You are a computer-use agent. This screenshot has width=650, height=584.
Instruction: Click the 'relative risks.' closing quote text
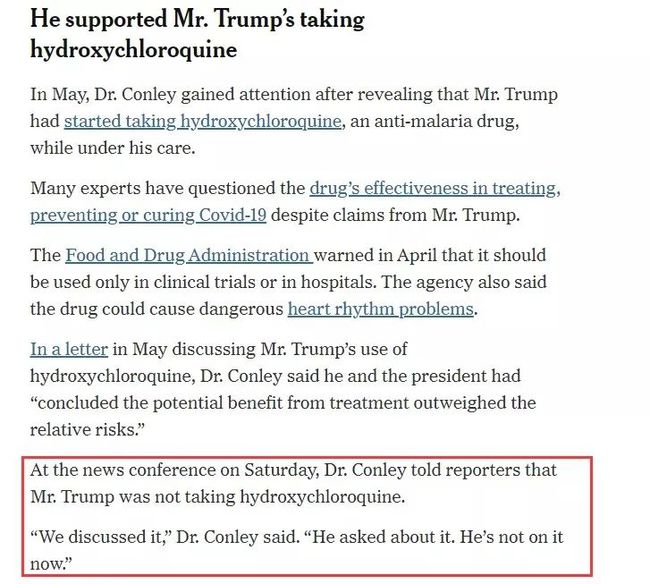tap(88, 430)
